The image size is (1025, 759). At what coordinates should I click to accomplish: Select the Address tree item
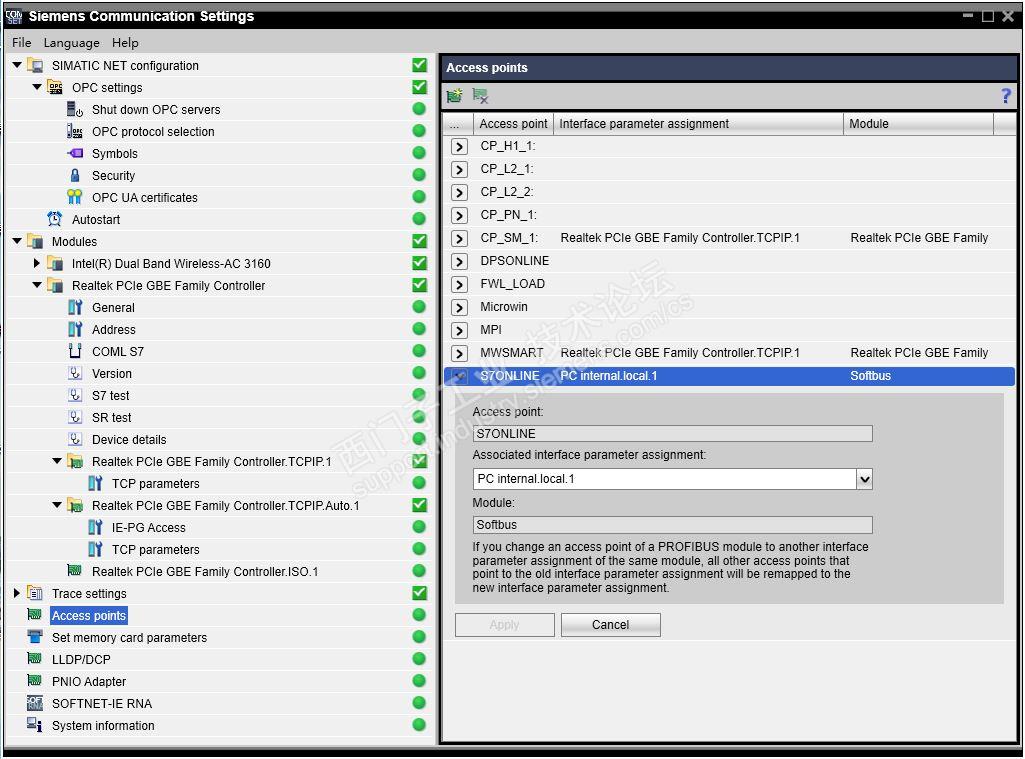click(x=114, y=329)
